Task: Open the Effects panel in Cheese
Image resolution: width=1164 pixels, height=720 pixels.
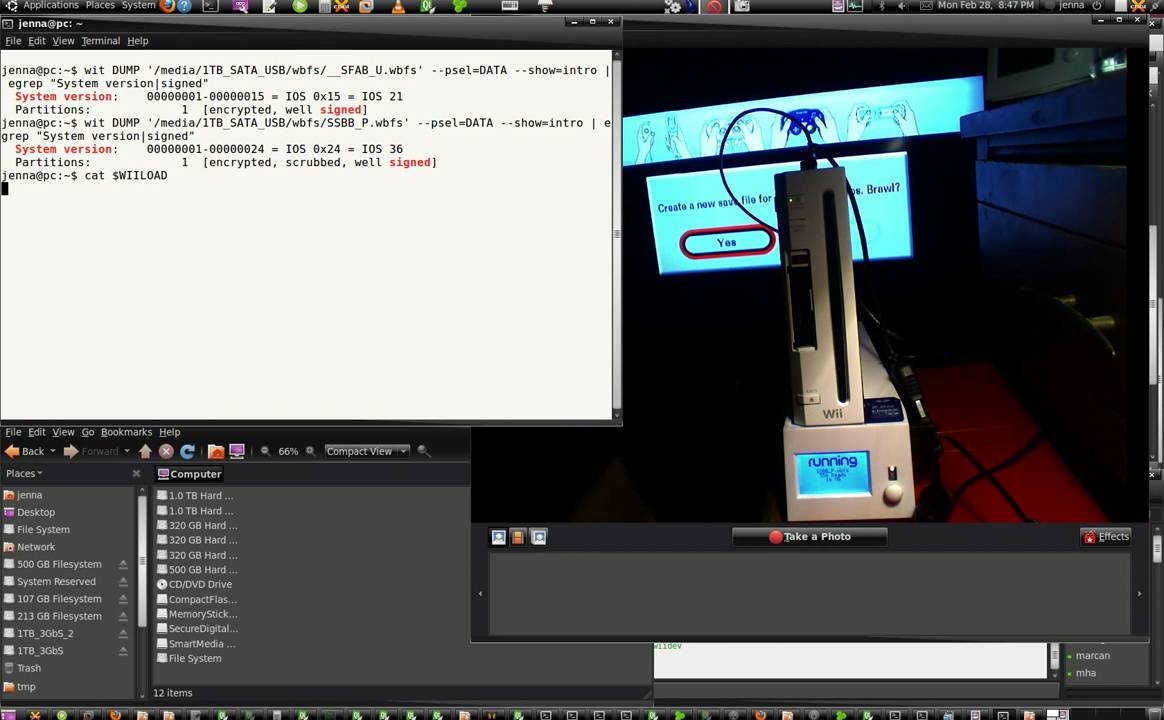Action: click(x=1106, y=537)
